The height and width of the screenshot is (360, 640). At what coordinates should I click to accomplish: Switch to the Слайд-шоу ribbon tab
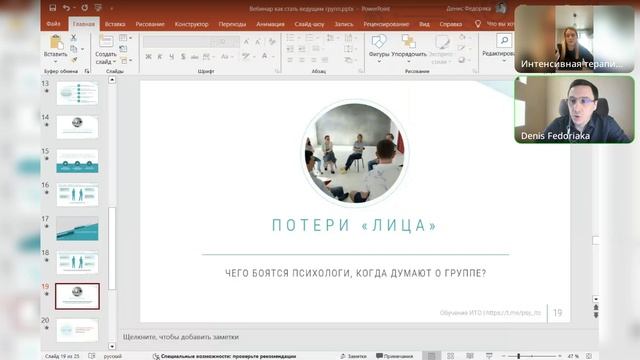point(309,24)
